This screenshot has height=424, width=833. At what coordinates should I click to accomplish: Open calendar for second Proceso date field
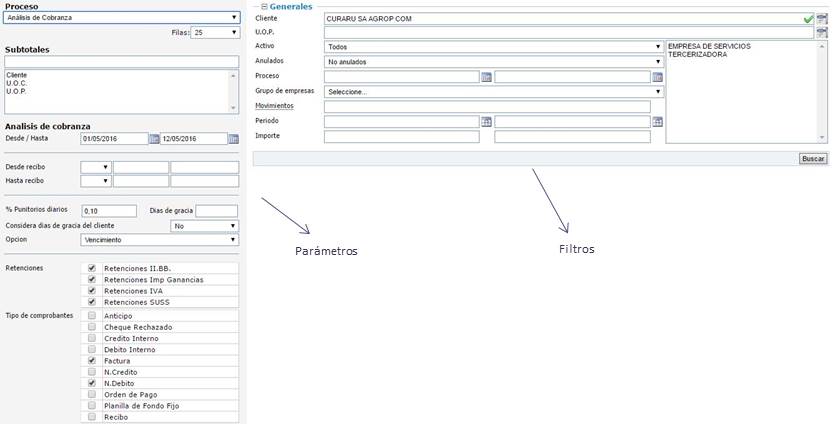click(657, 77)
